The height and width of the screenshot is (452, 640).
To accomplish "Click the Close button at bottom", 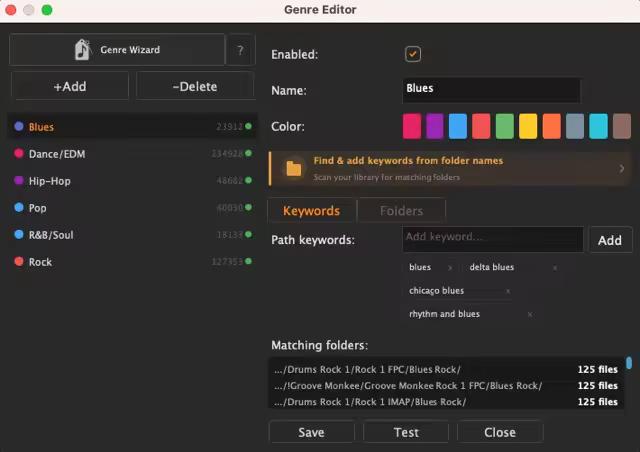I will (x=500, y=432).
